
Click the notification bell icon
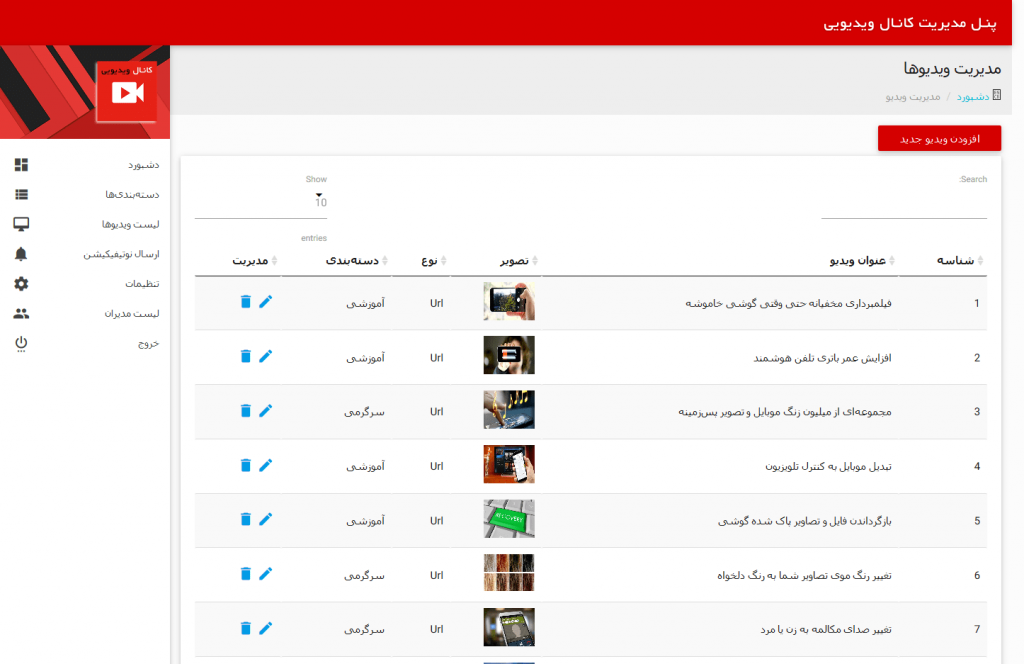[x=21, y=254]
